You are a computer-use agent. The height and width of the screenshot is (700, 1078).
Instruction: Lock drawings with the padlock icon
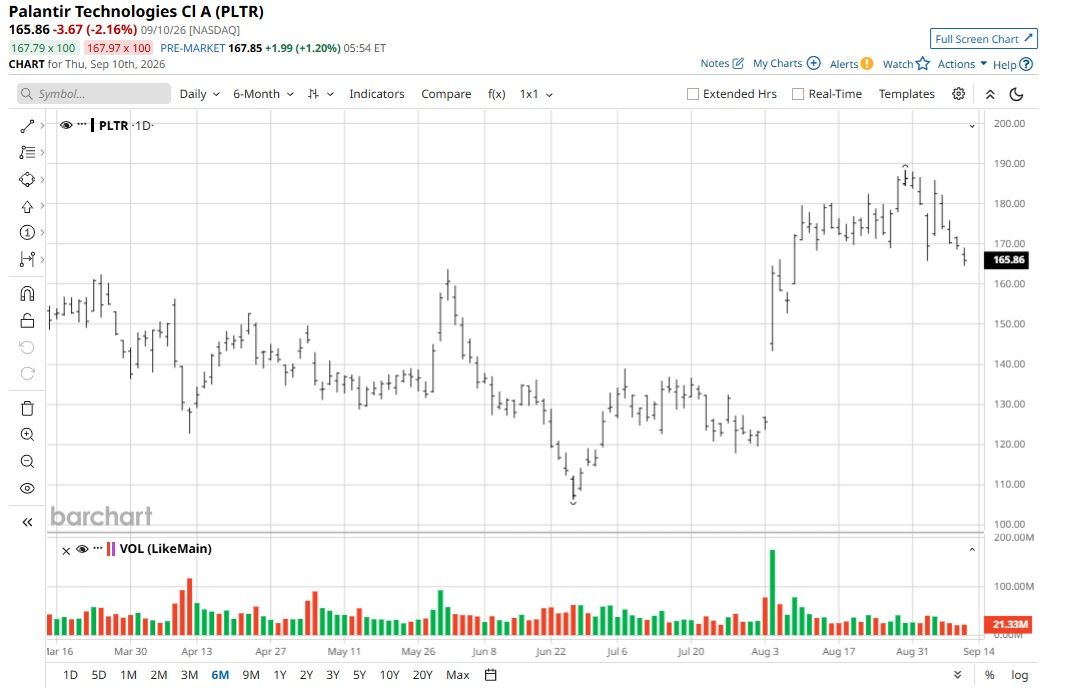27,320
